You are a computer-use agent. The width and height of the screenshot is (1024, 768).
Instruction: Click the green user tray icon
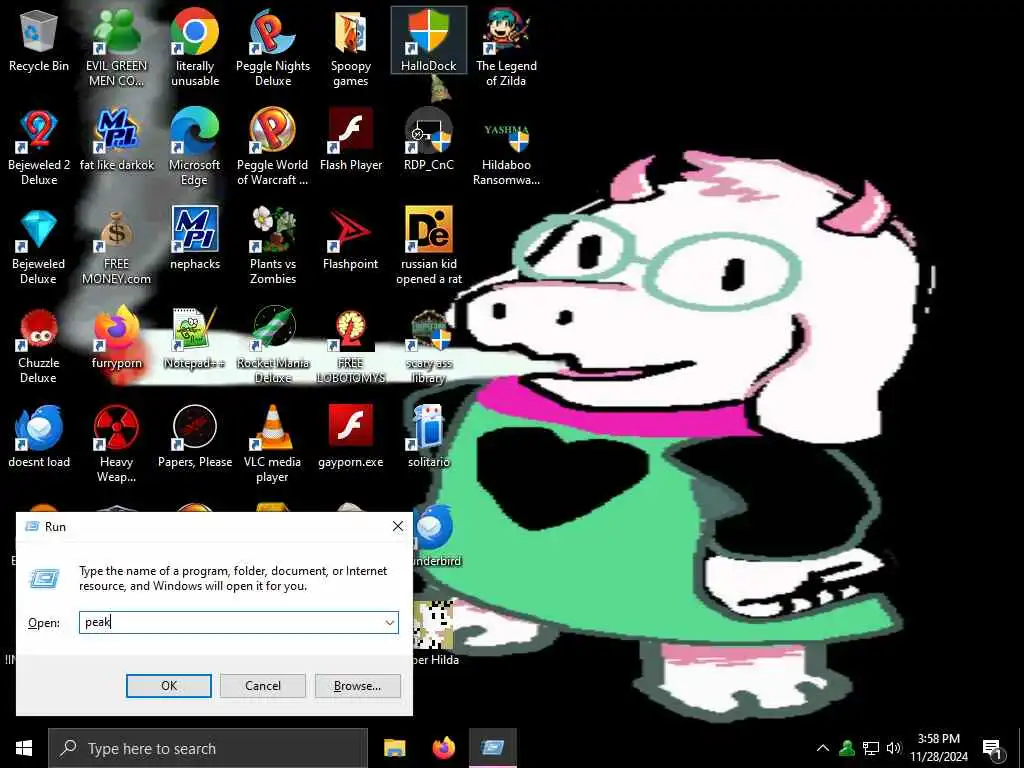[x=847, y=748]
